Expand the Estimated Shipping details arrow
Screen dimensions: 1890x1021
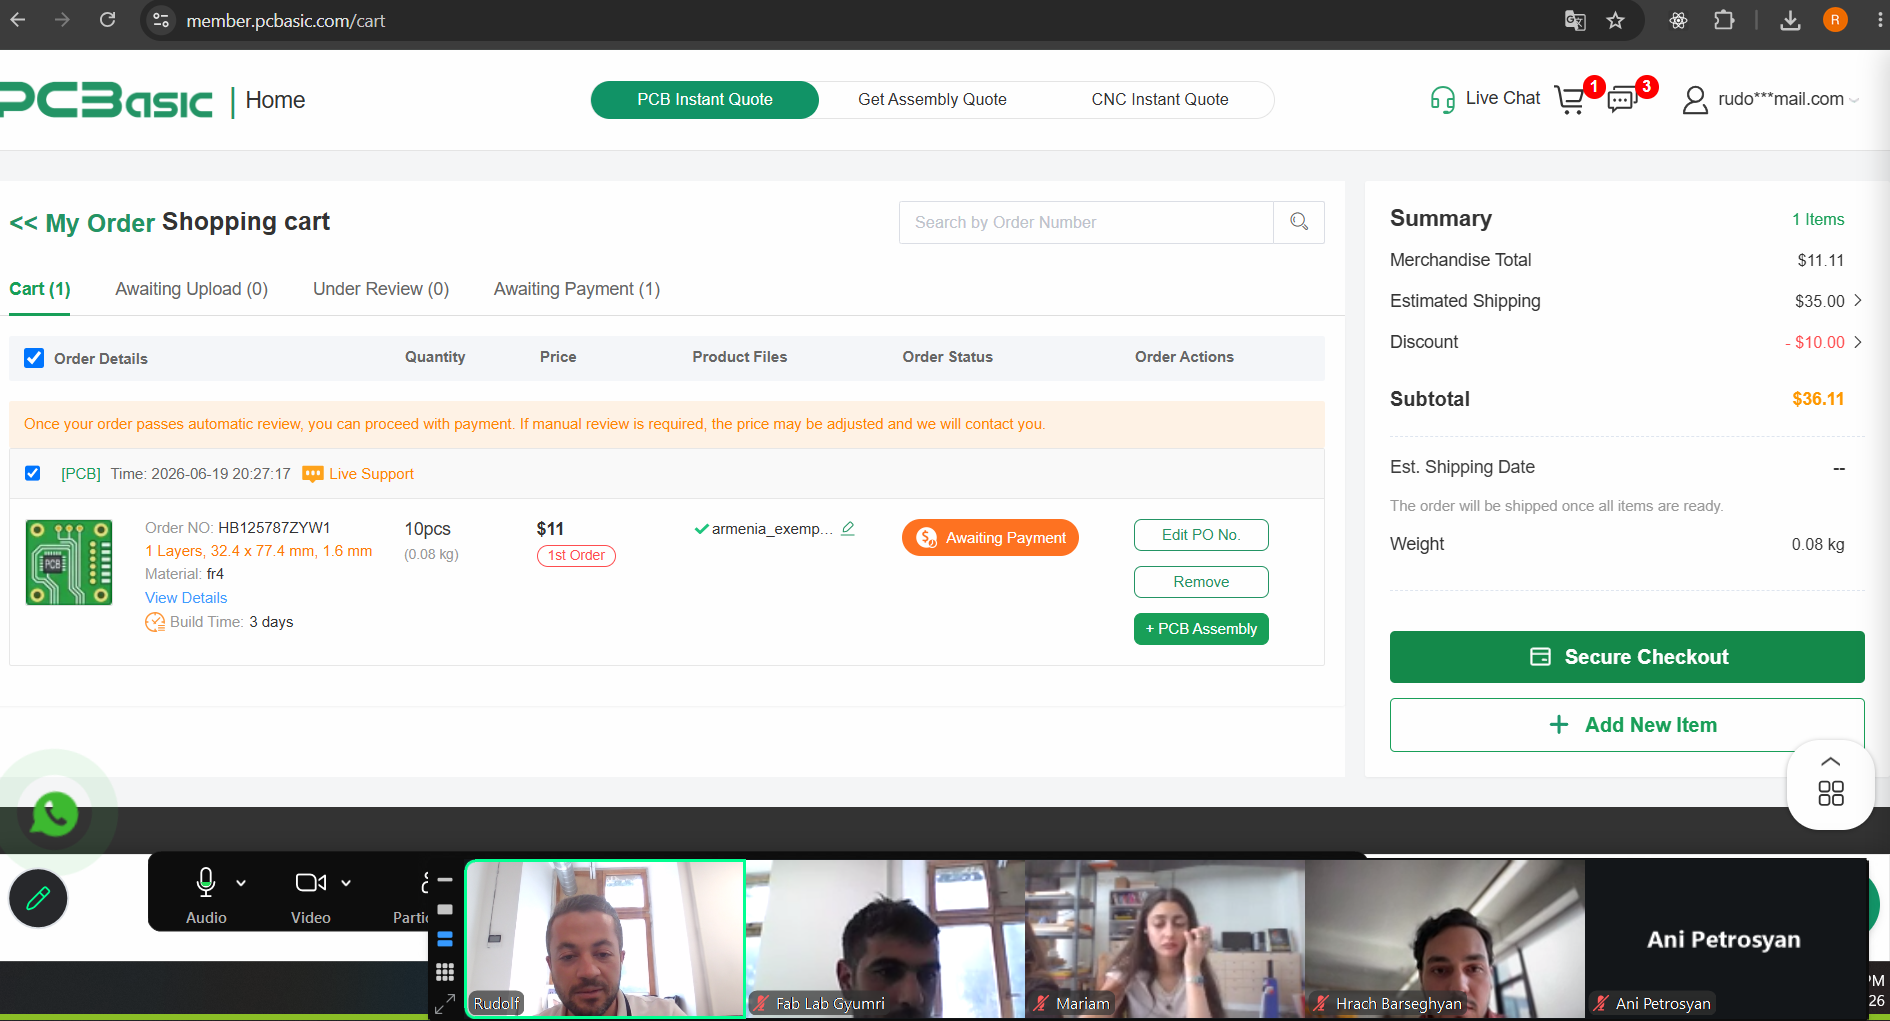(1858, 300)
